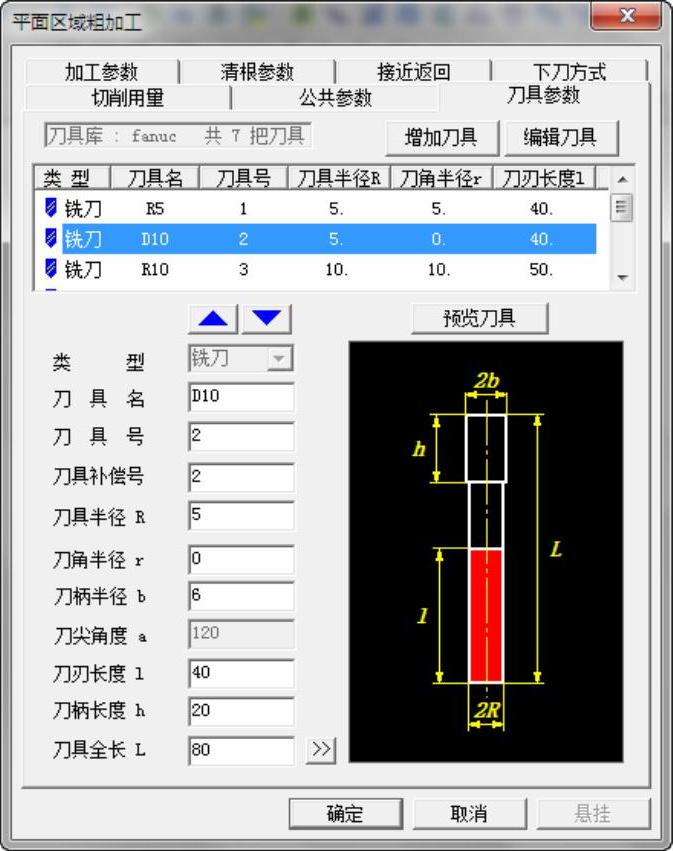Click the 悬挂 button
673x851 pixels.
click(593, 814)
